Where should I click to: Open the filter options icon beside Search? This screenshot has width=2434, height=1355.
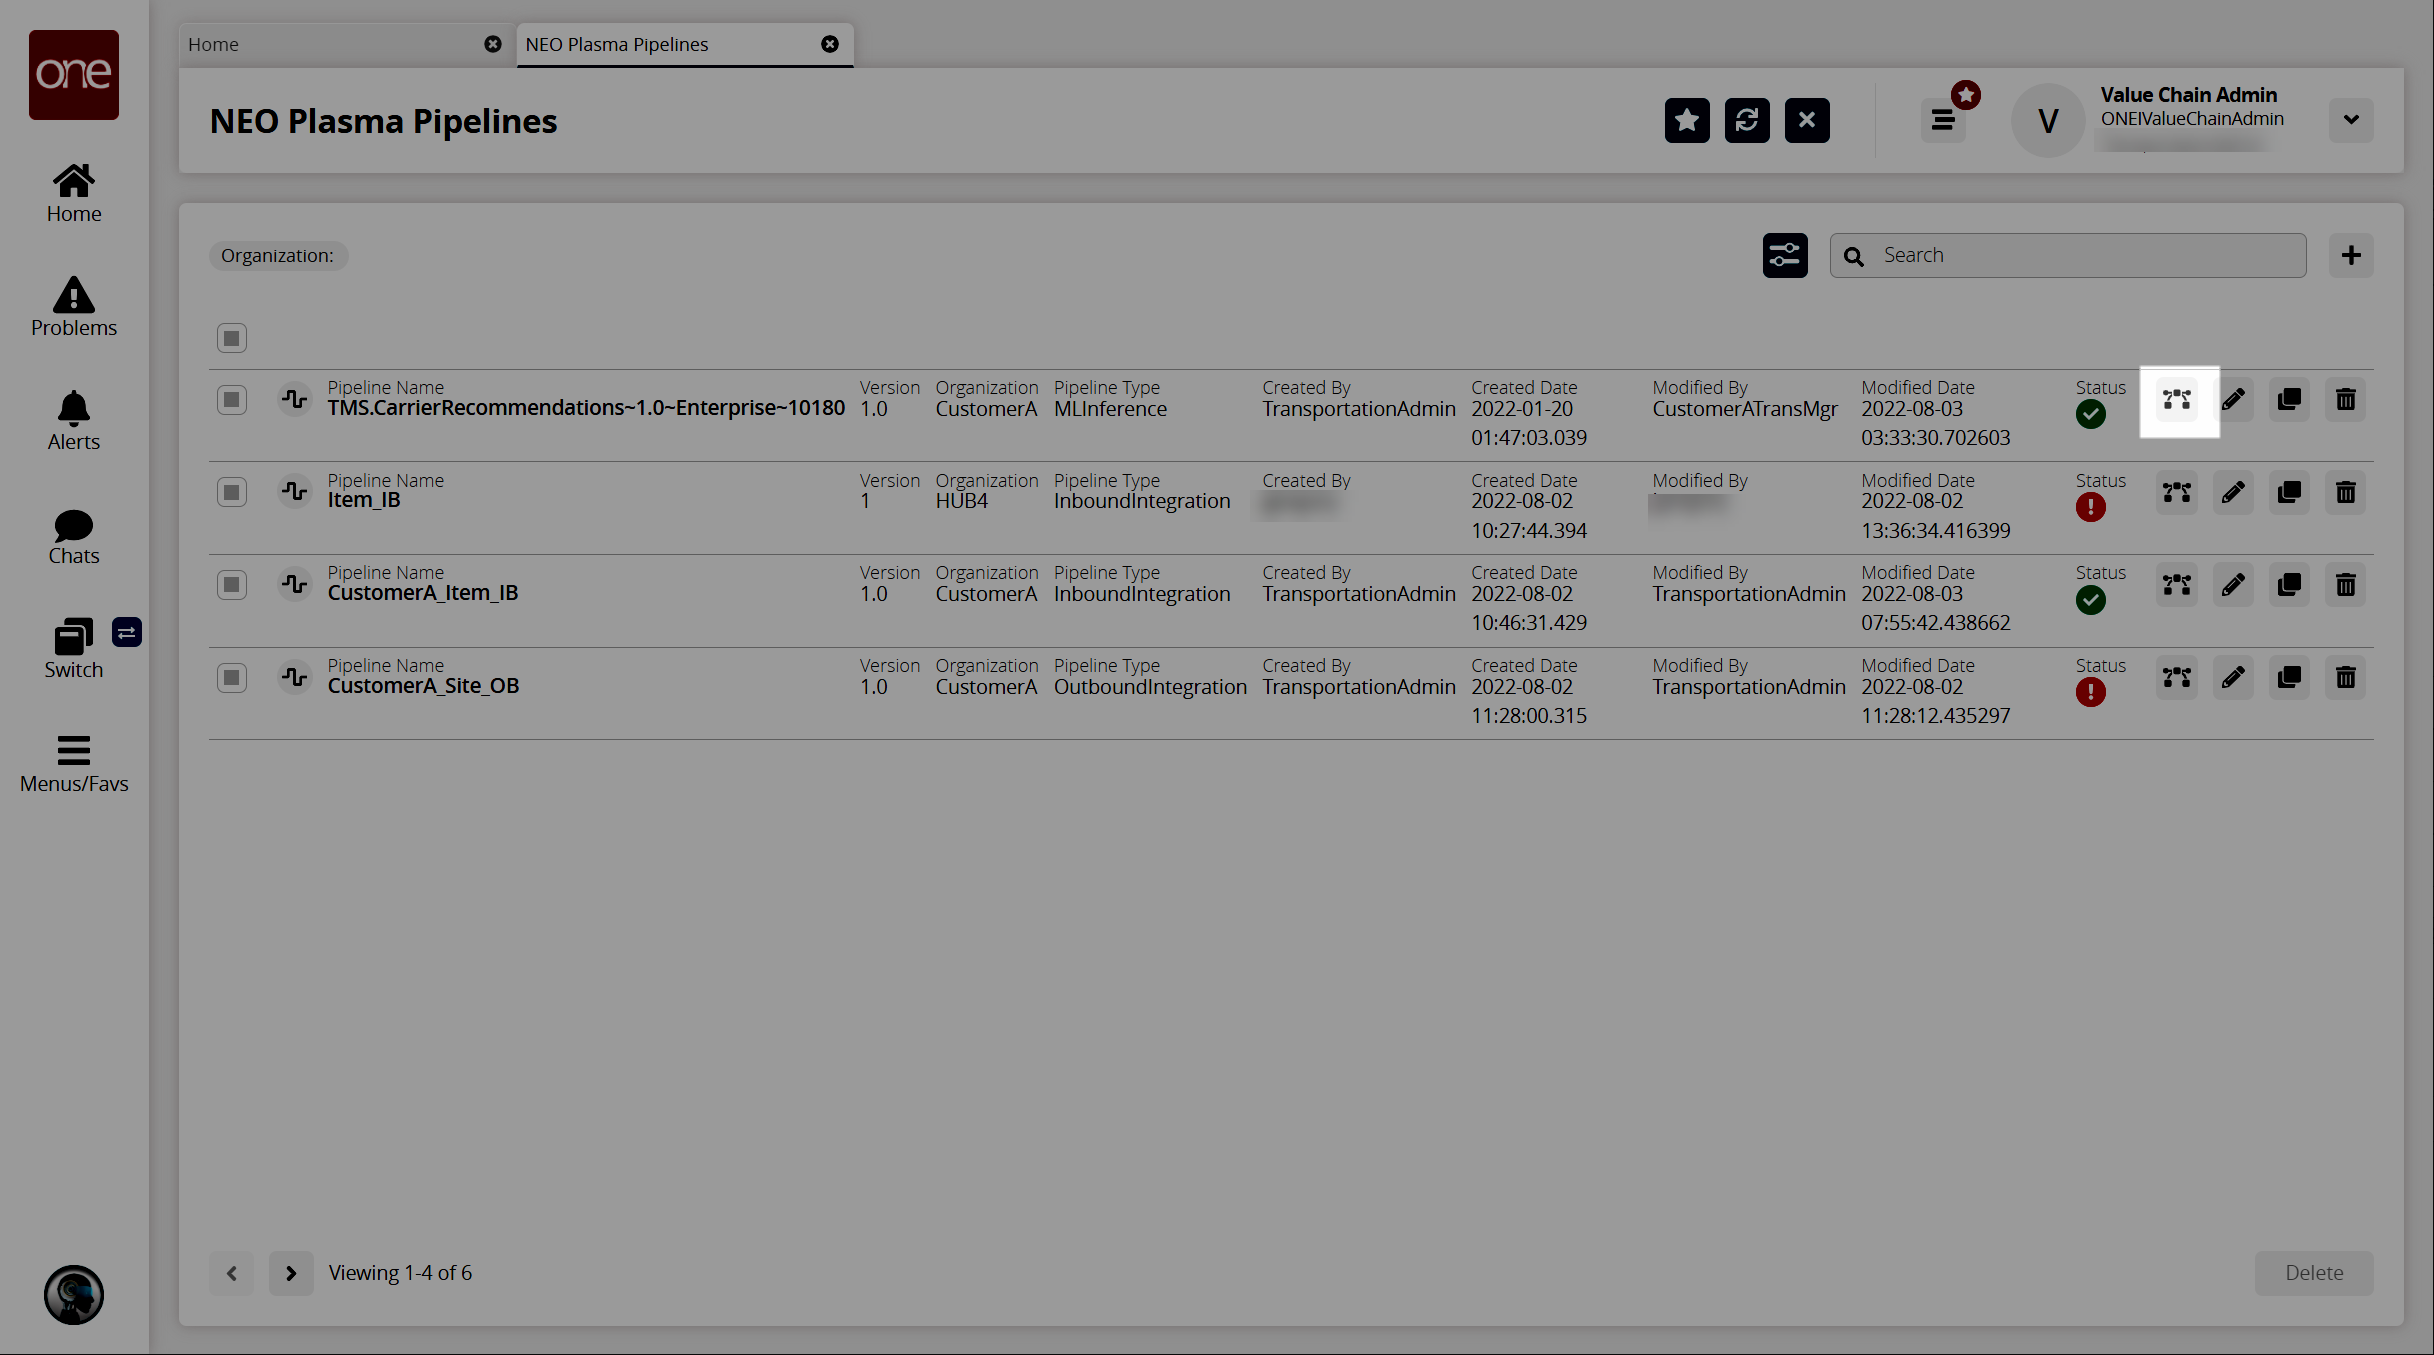[x=1785, y=256]
